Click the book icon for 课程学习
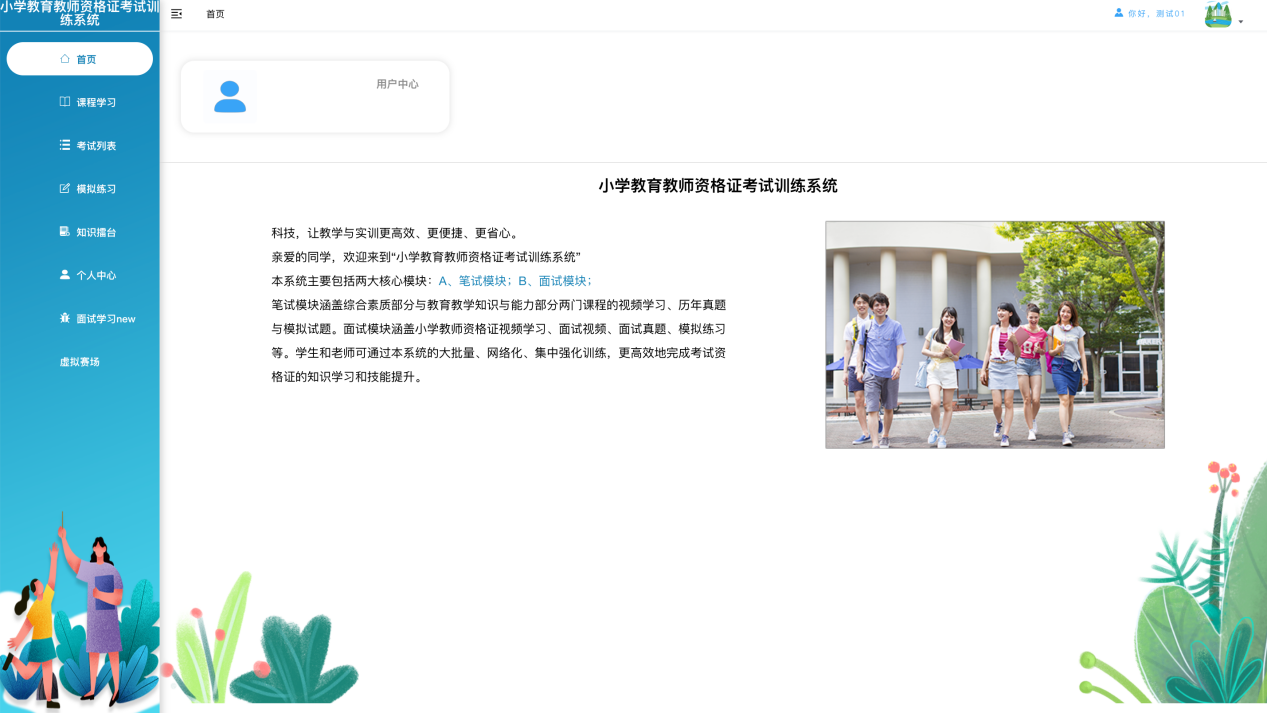1267x713 pixels. pyautogui.click(x=65, y=102)
